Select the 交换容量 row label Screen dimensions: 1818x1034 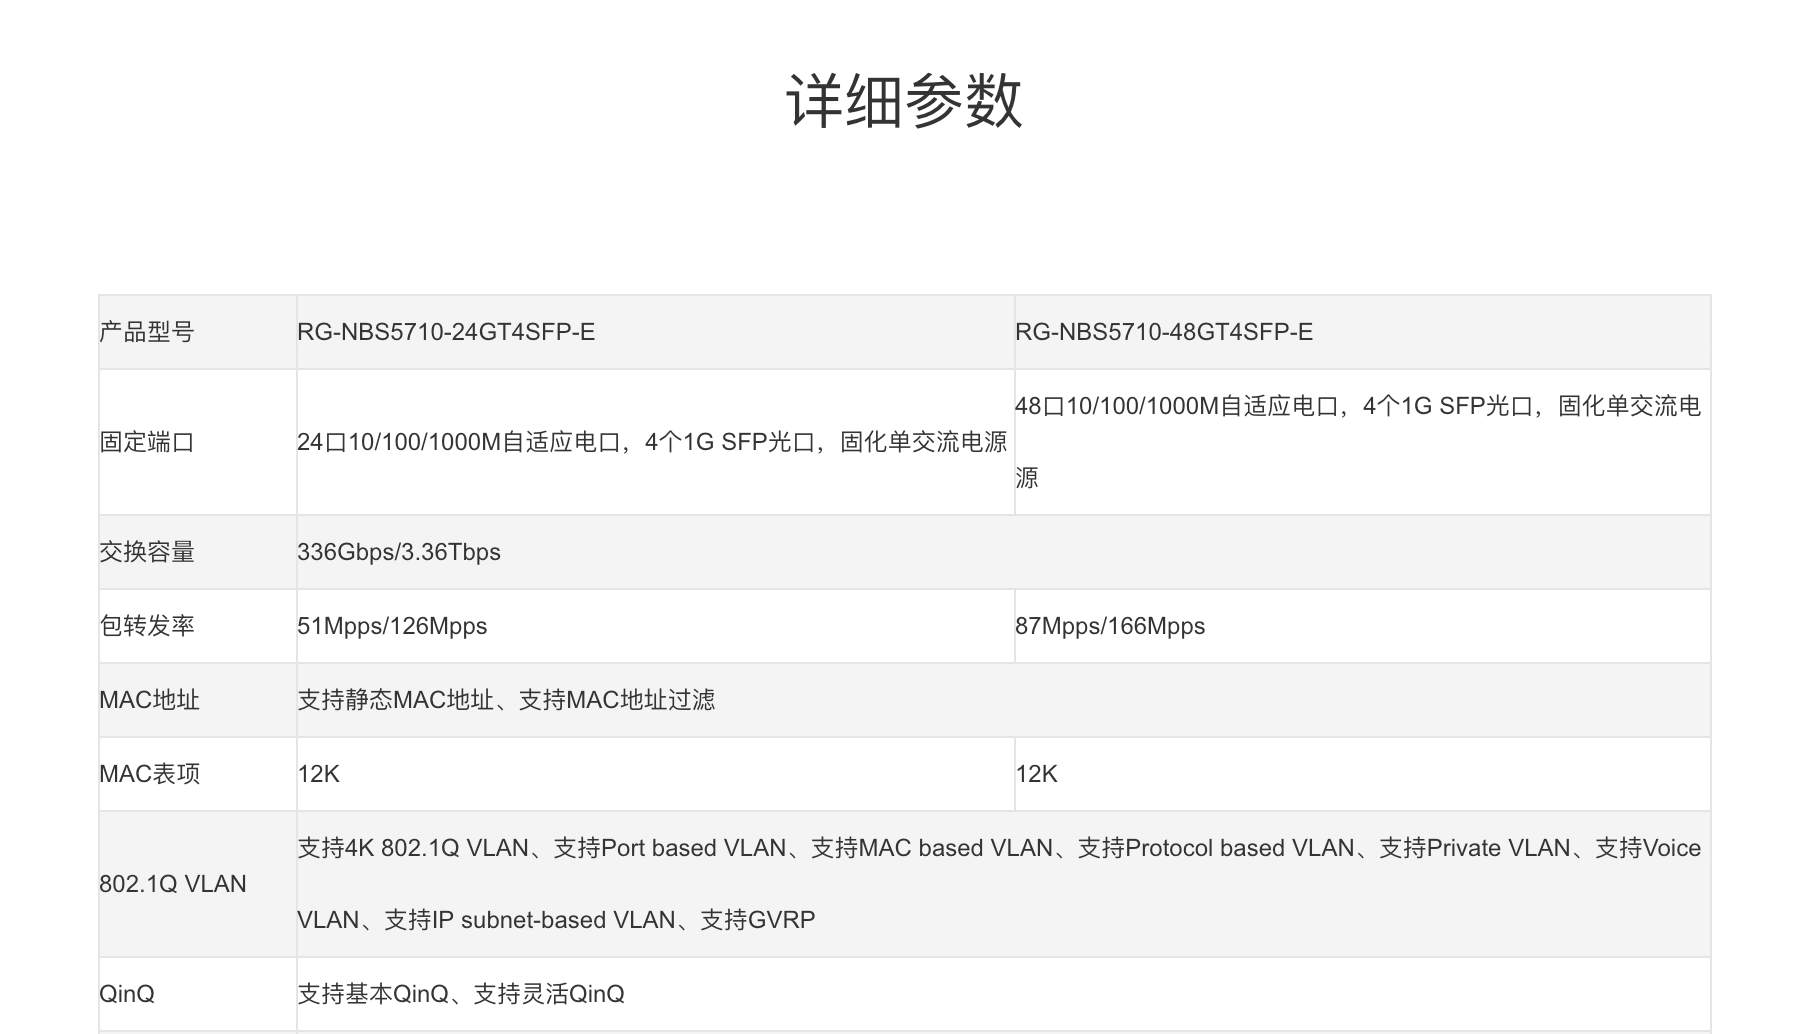pyautogui.click(x=147, y=552)
